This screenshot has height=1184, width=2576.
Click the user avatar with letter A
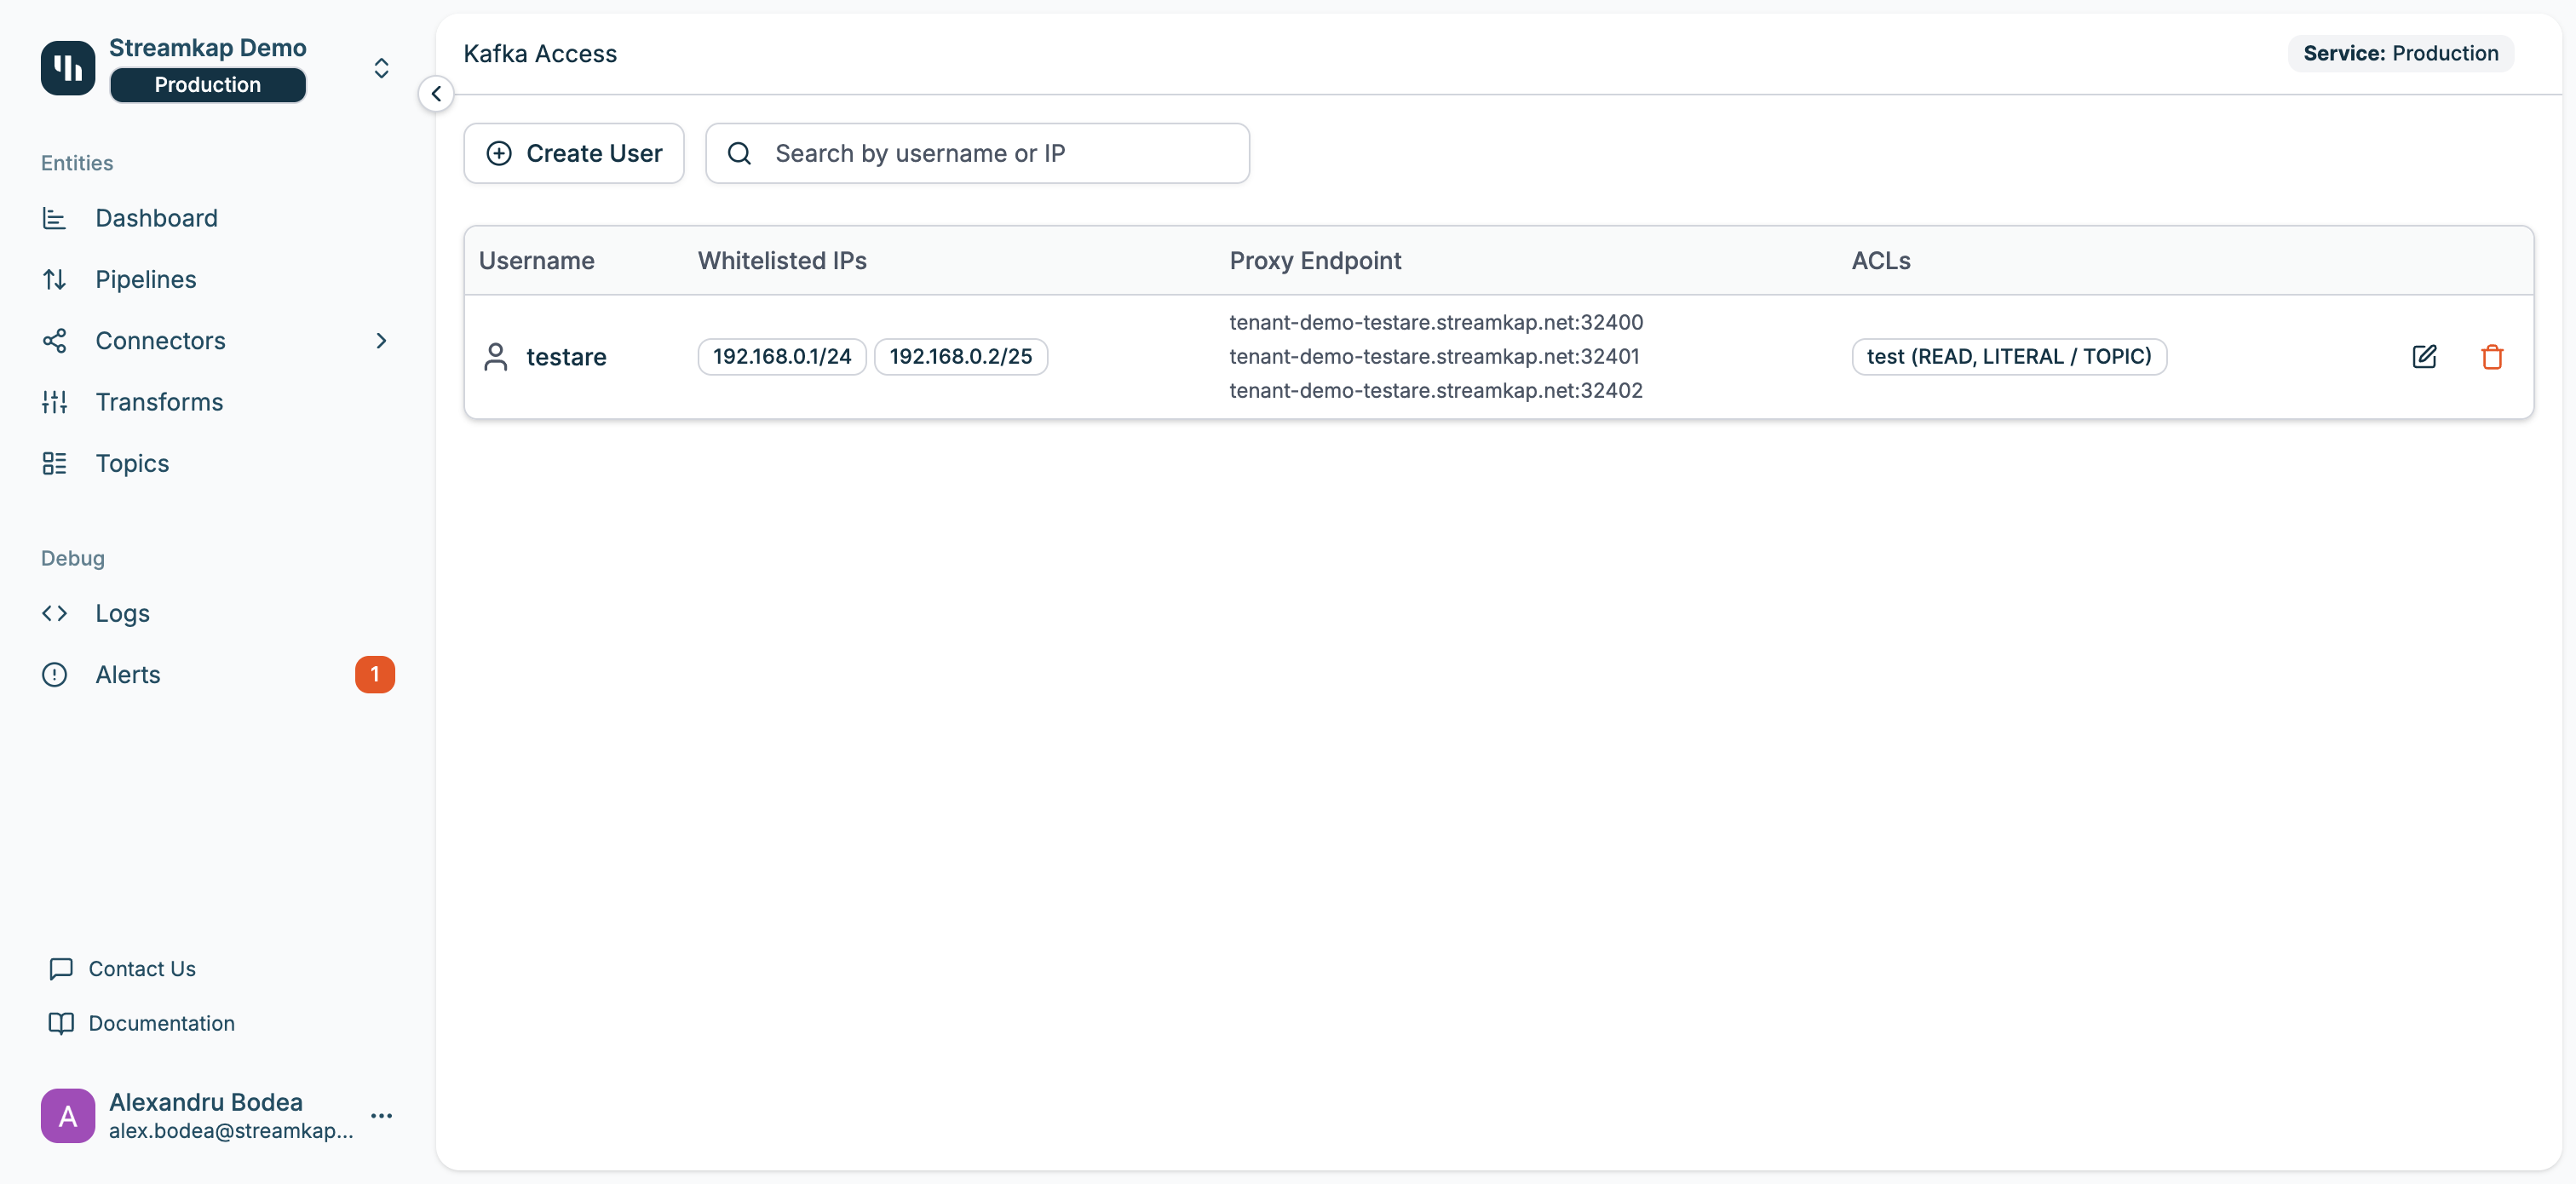point(68,1115)
